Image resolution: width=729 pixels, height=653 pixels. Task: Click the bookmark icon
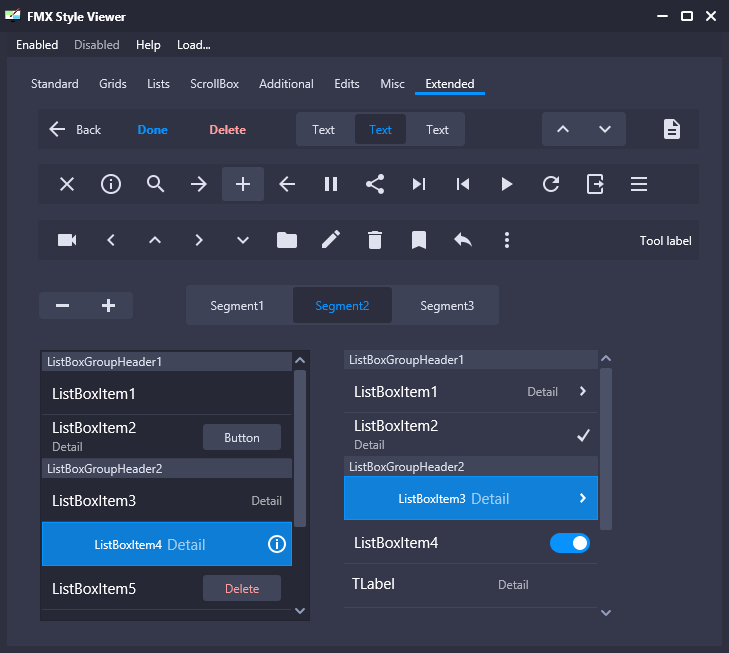tap(419, 240)
